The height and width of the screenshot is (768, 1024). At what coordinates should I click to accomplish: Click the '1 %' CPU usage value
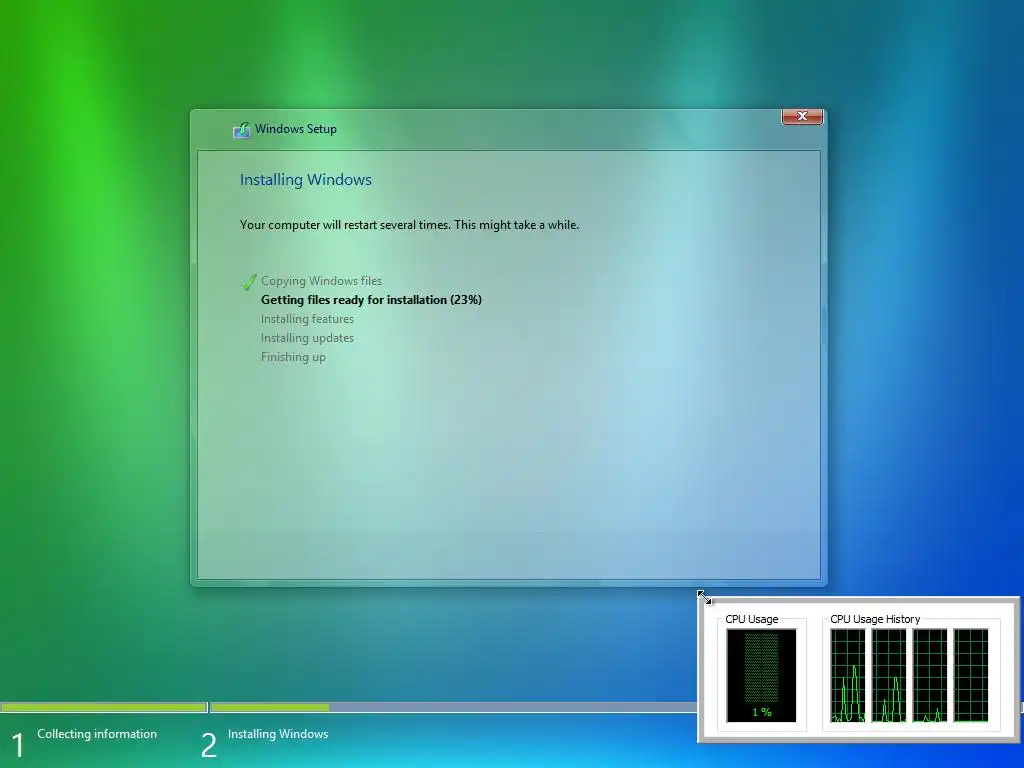[761, 712]
